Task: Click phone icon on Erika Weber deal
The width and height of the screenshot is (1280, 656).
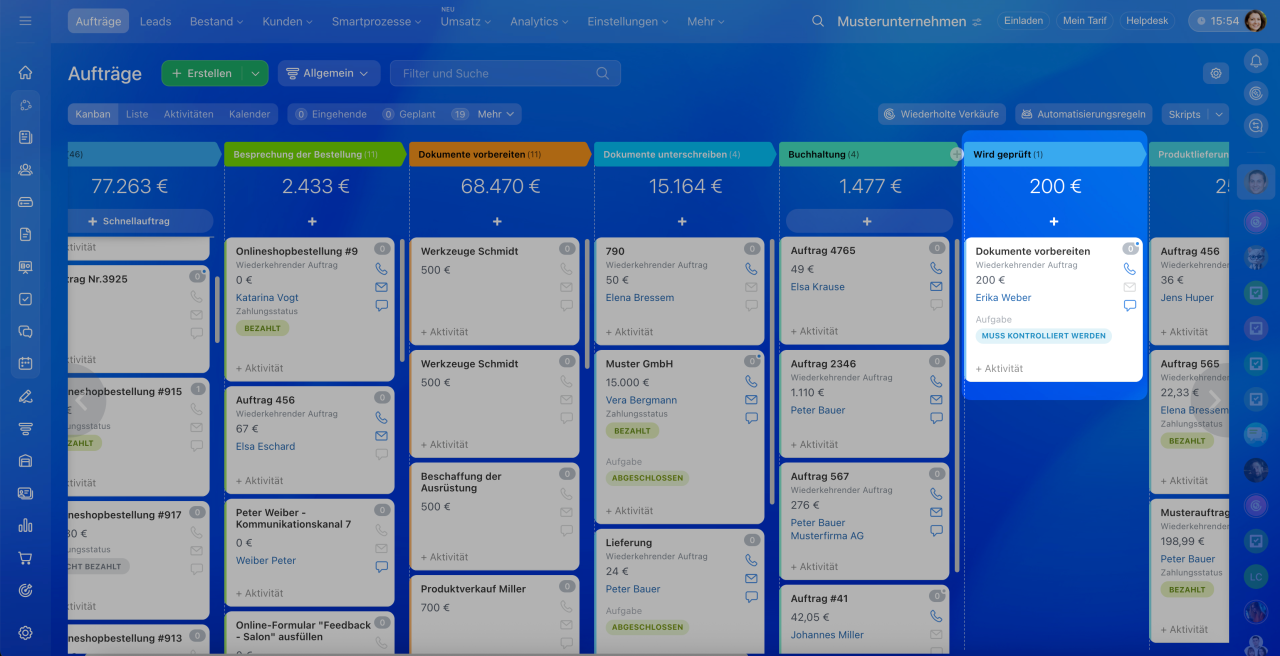Action: click(x=1130, y=269)
